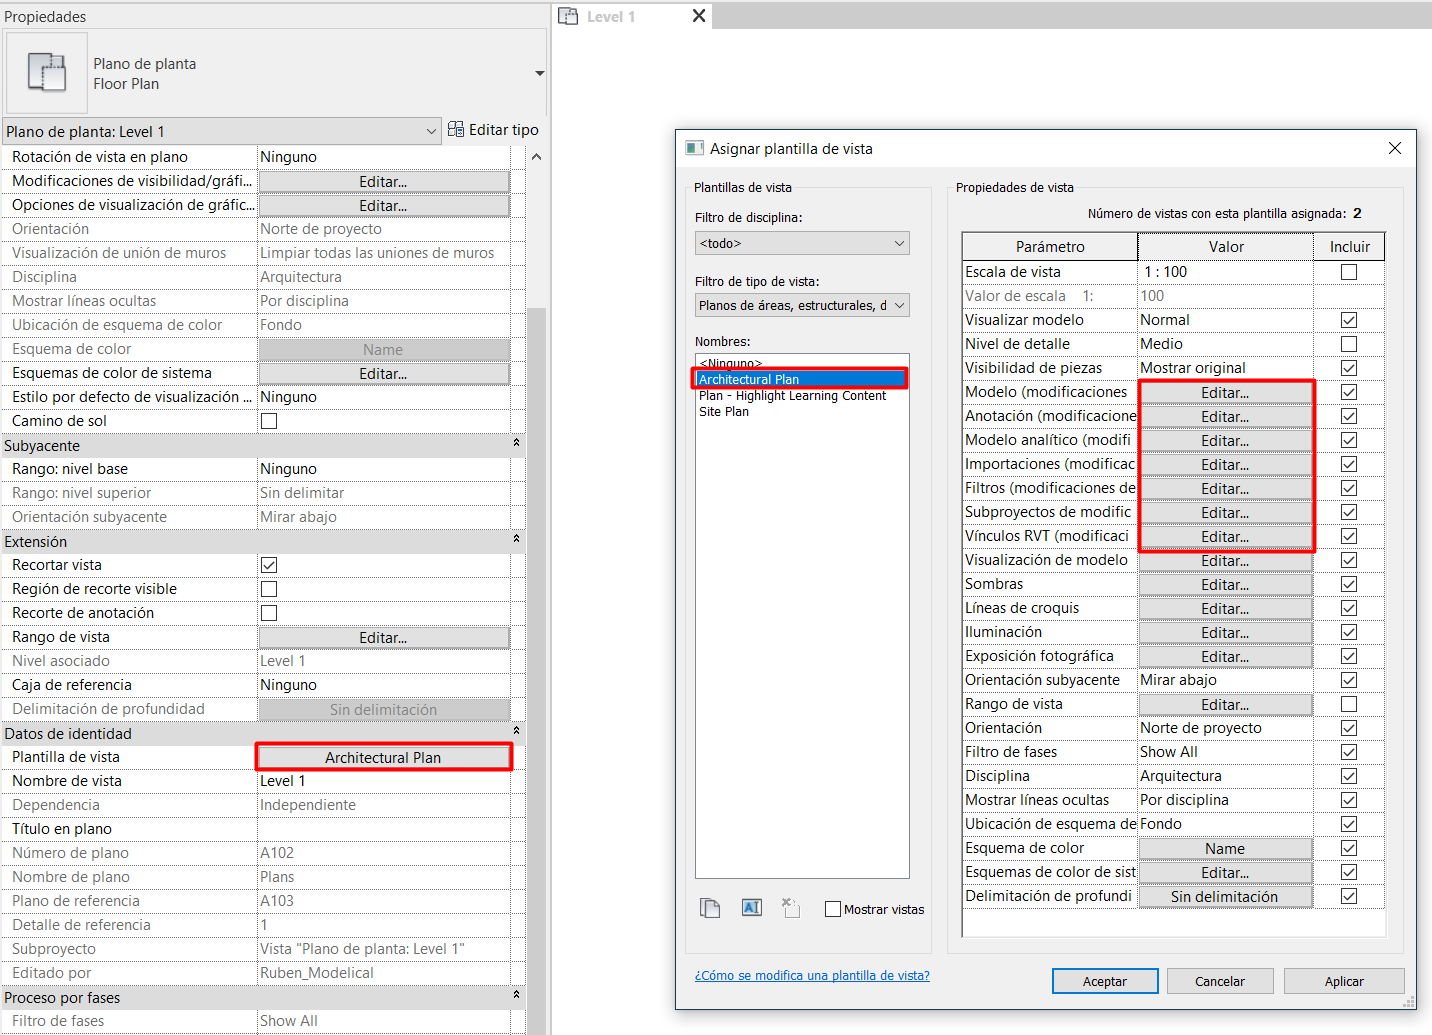The height and width of the screenshot is (1035, 1432).
Task: Toggle the Camino de sol checkbox
Action: tap(269, 421)
